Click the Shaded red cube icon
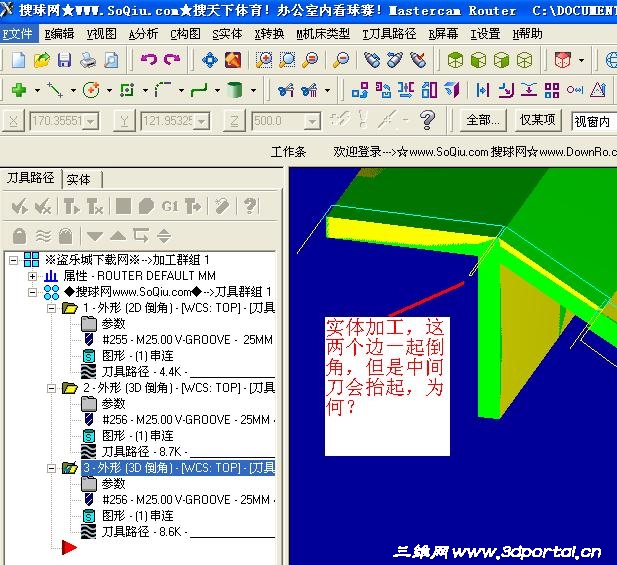 (x=562, y=60)
